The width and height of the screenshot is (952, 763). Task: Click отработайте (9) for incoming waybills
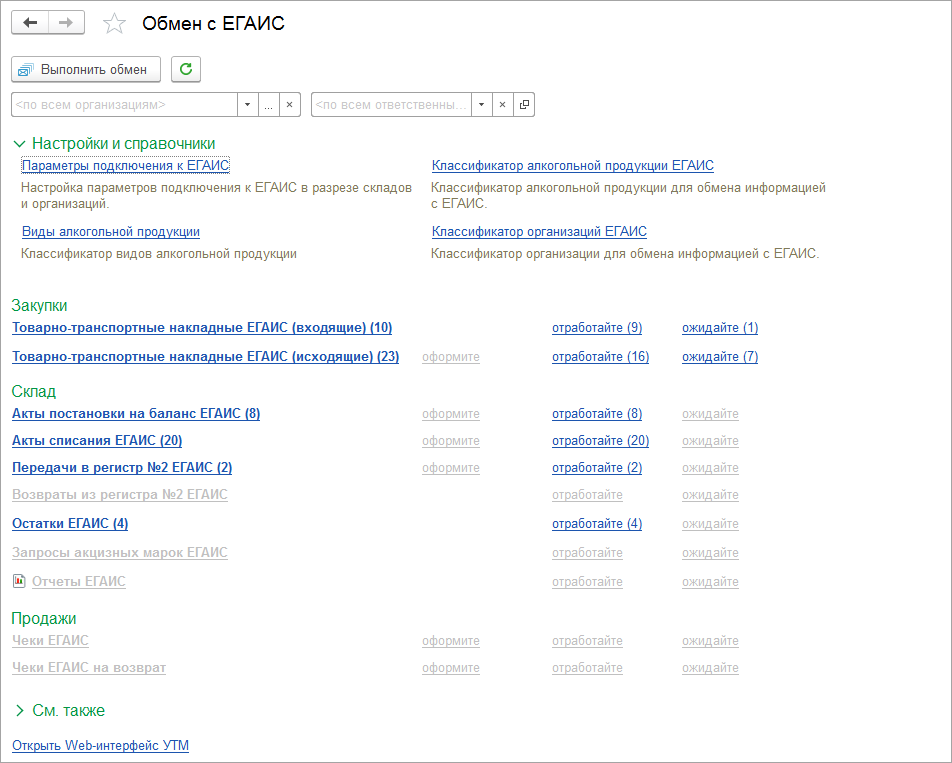[x=597, y=328]
